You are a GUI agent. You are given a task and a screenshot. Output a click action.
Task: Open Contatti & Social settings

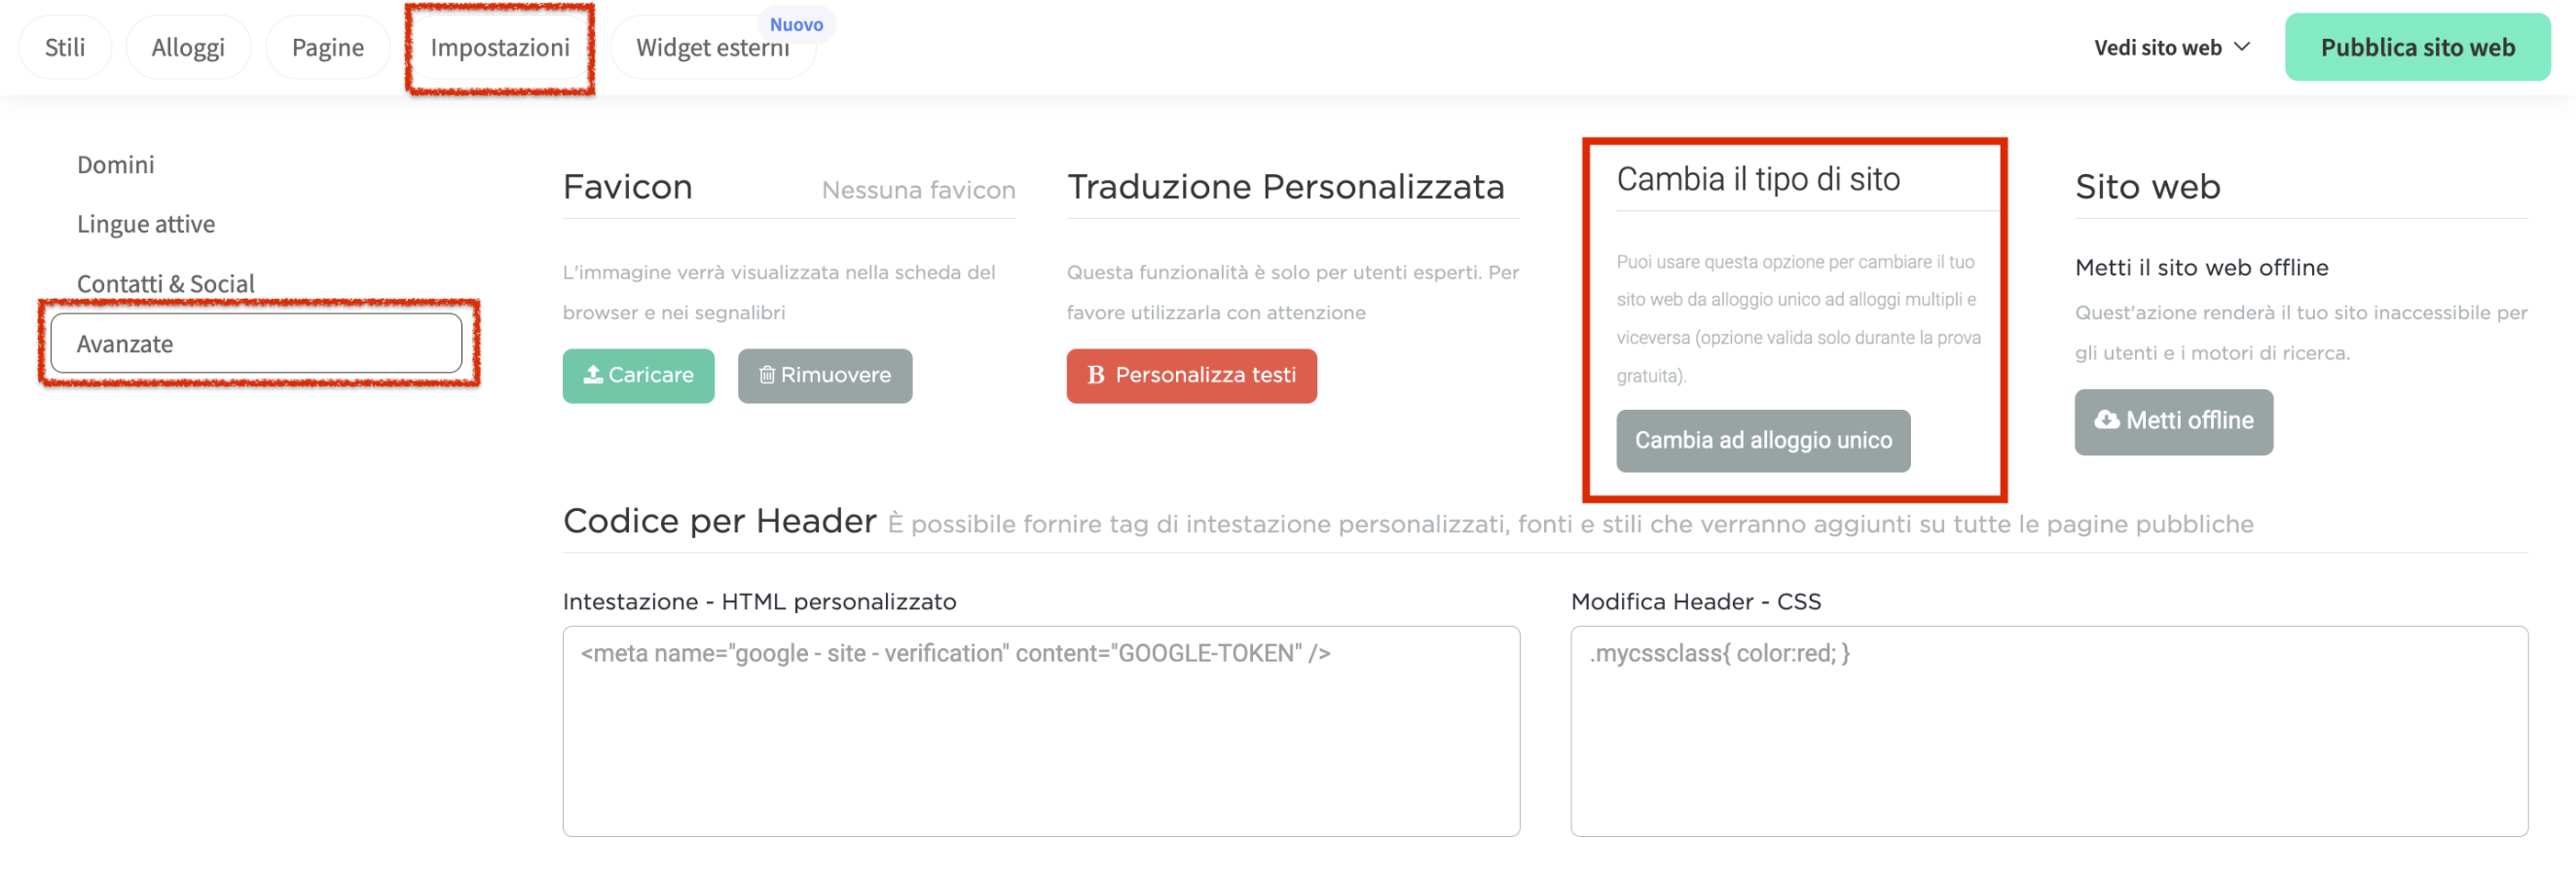[x=166, y=283]
